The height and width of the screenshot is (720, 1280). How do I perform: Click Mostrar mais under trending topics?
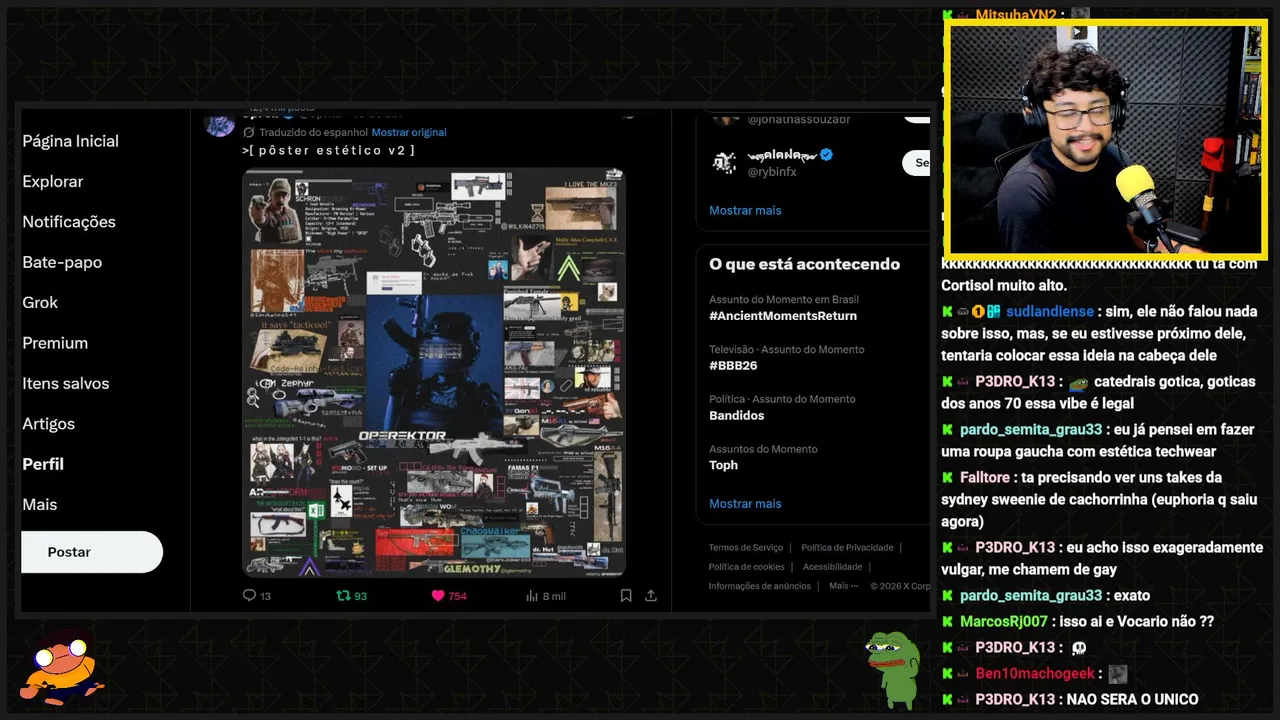tap(745, 503)
